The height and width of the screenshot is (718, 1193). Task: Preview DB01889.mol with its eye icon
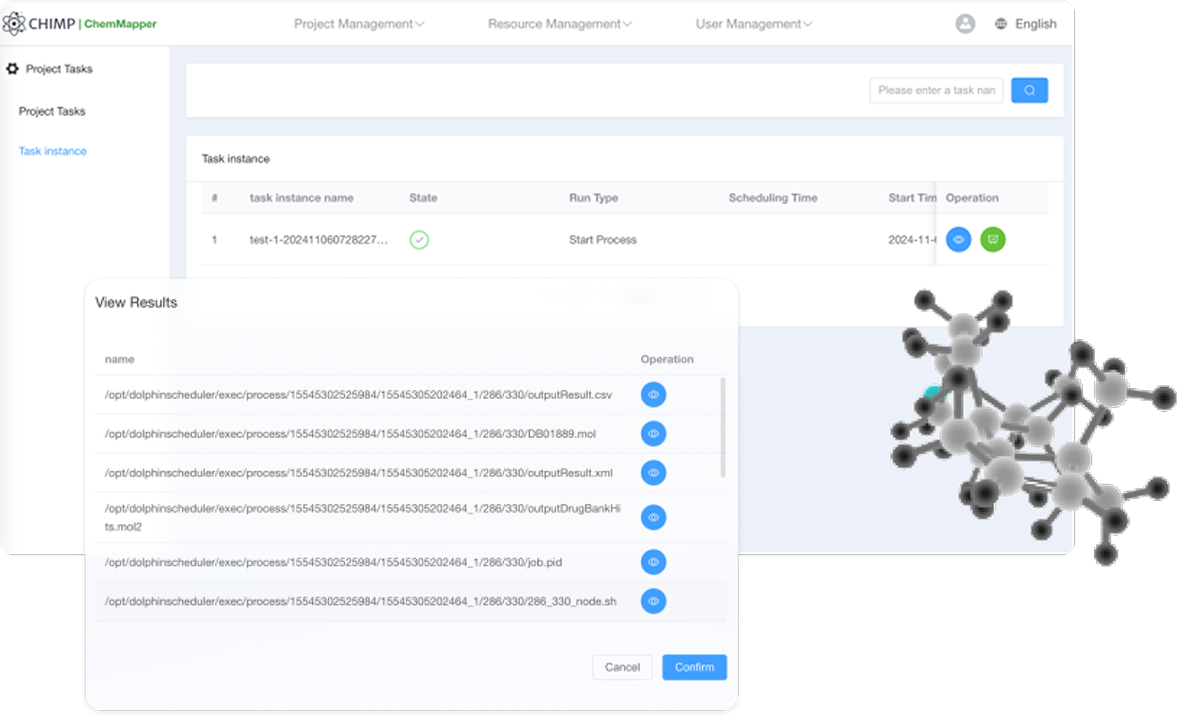(653, 434)
